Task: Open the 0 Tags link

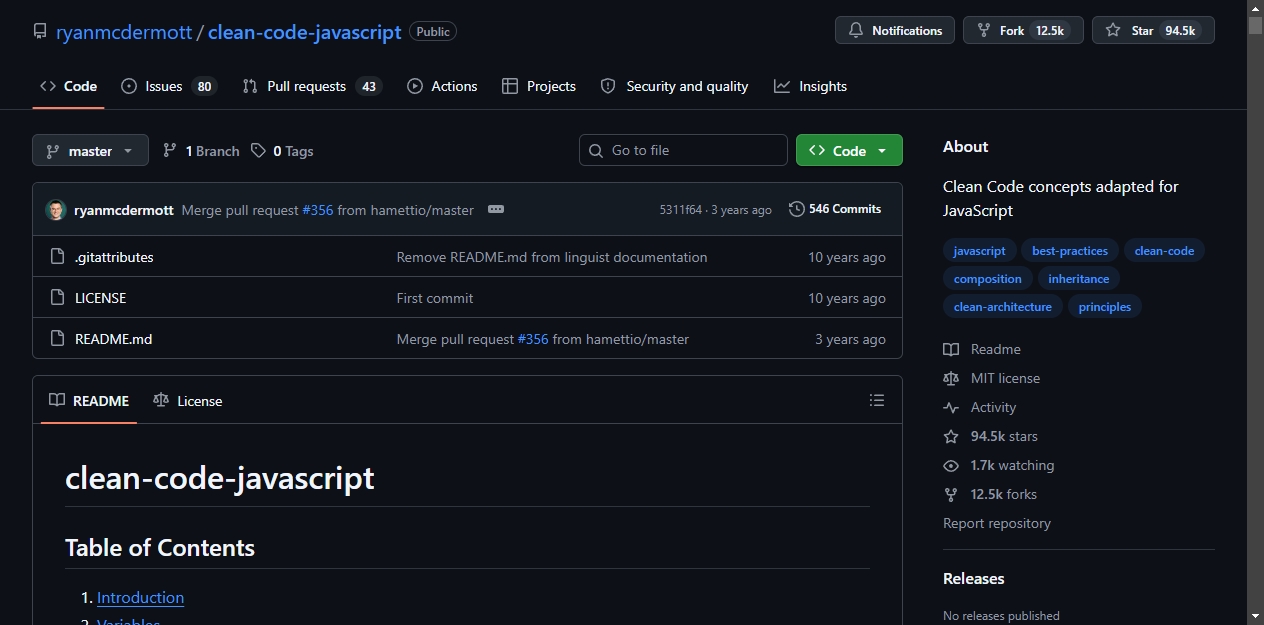Action: click(x=282, y=150)
